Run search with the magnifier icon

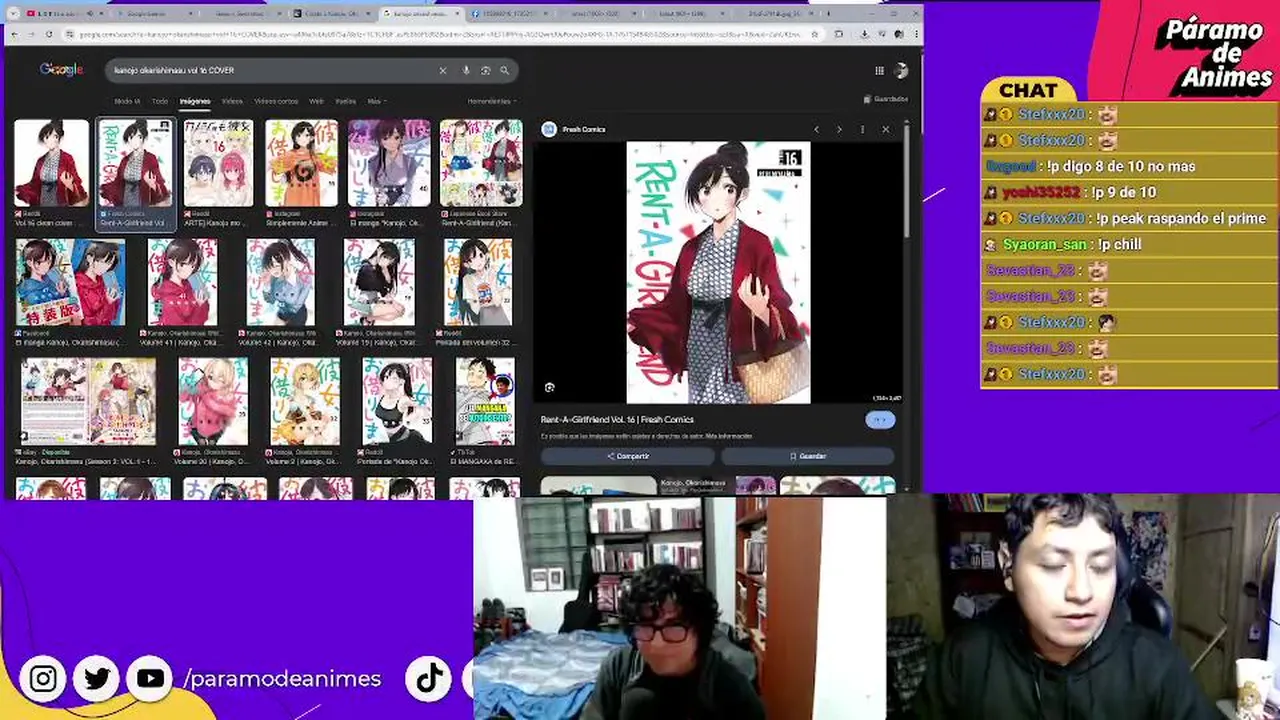pyautogui.click(x=505, y=70)
